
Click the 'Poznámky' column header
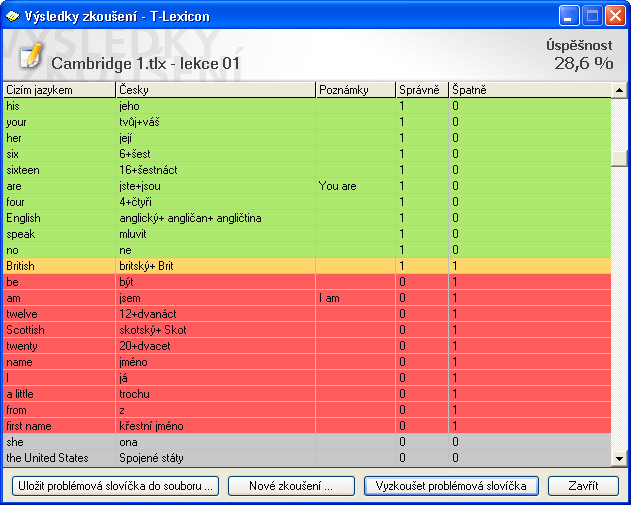pos(356,90)
